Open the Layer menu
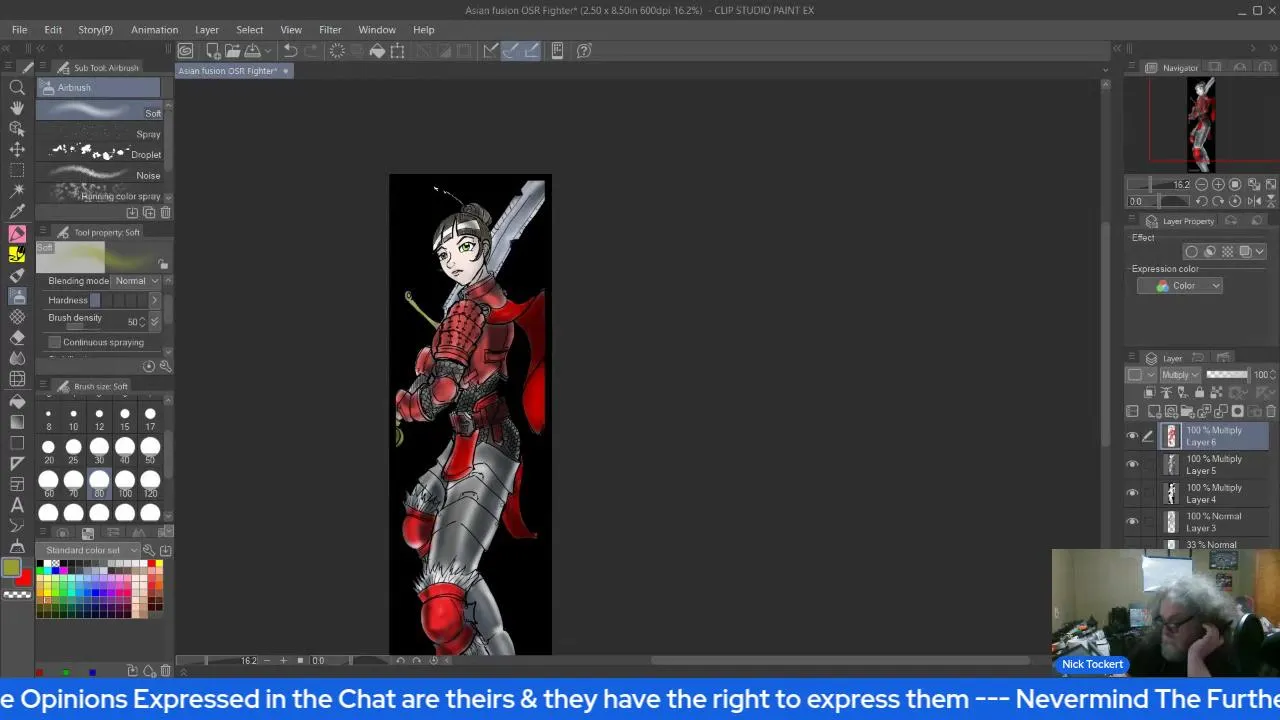The image size is (1280, 720). (207, 30)
